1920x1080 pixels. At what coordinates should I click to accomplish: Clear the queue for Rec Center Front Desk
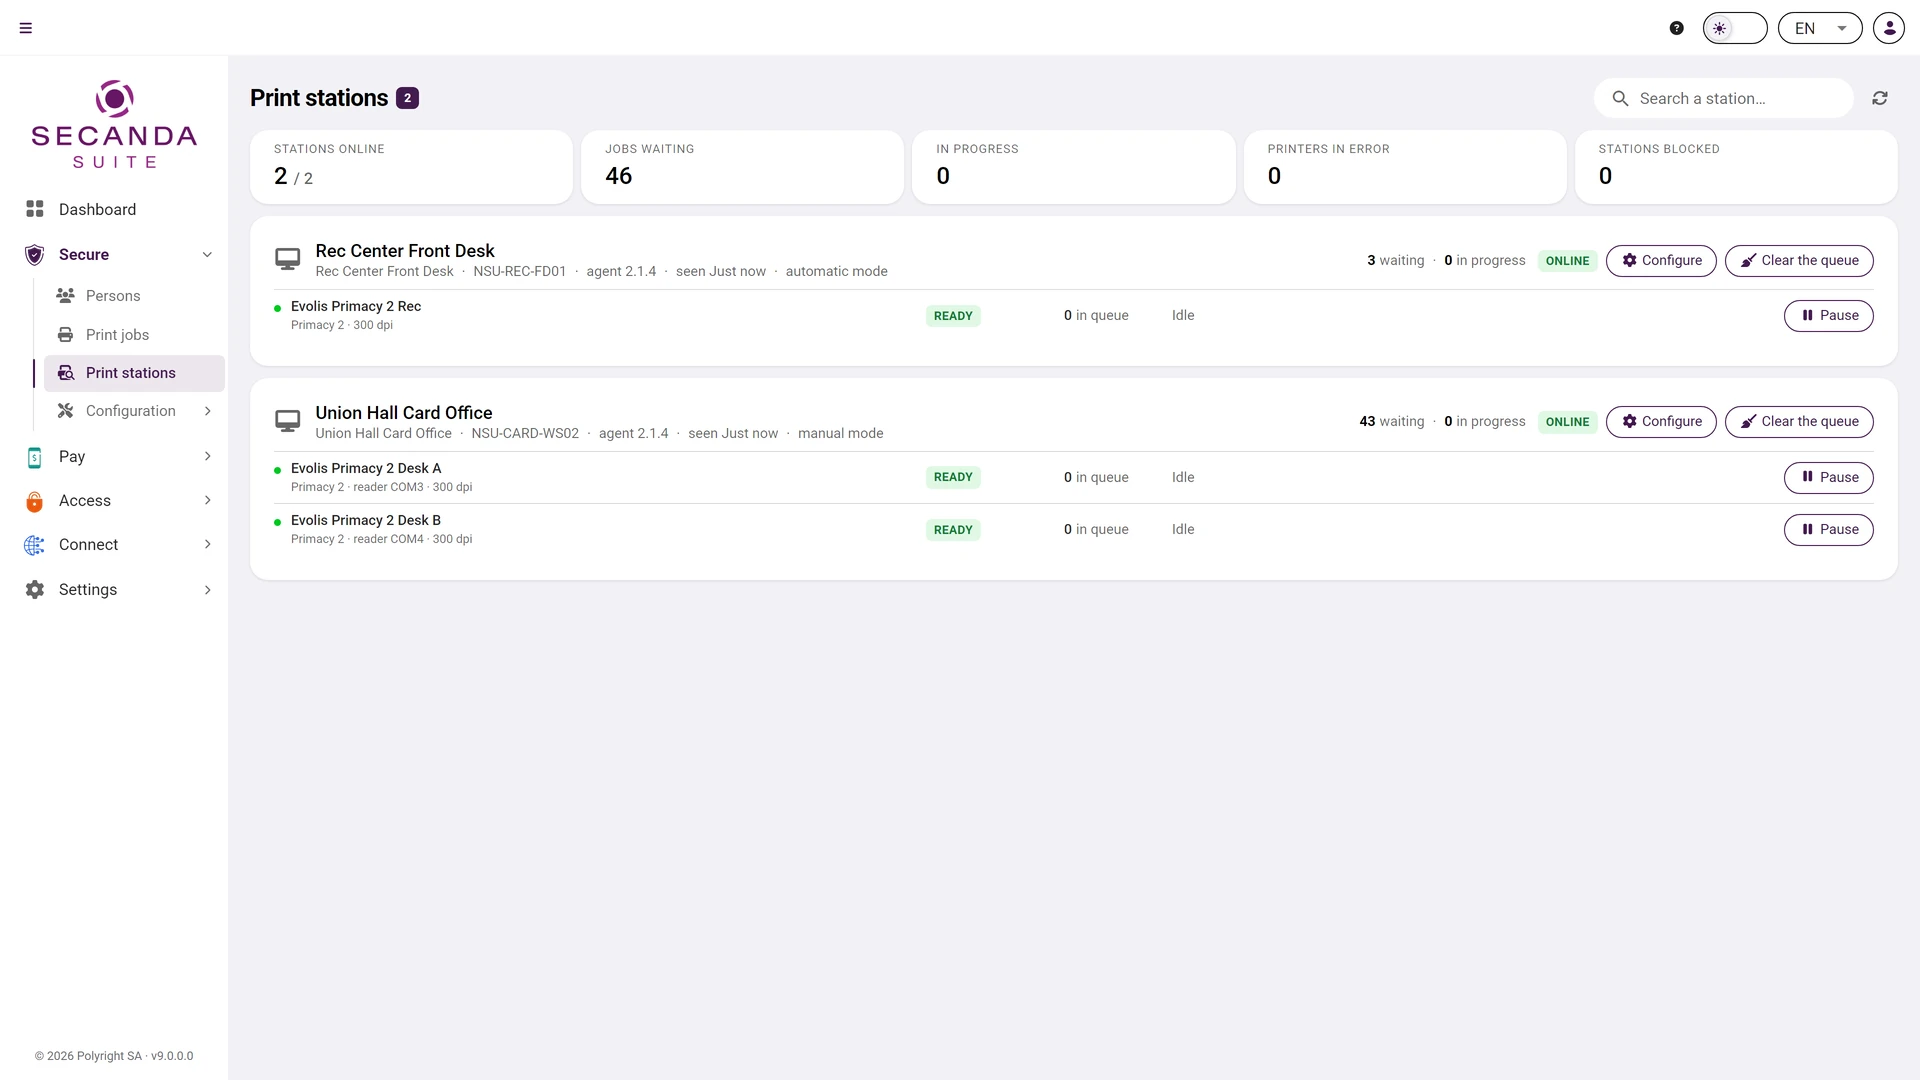1799,261
